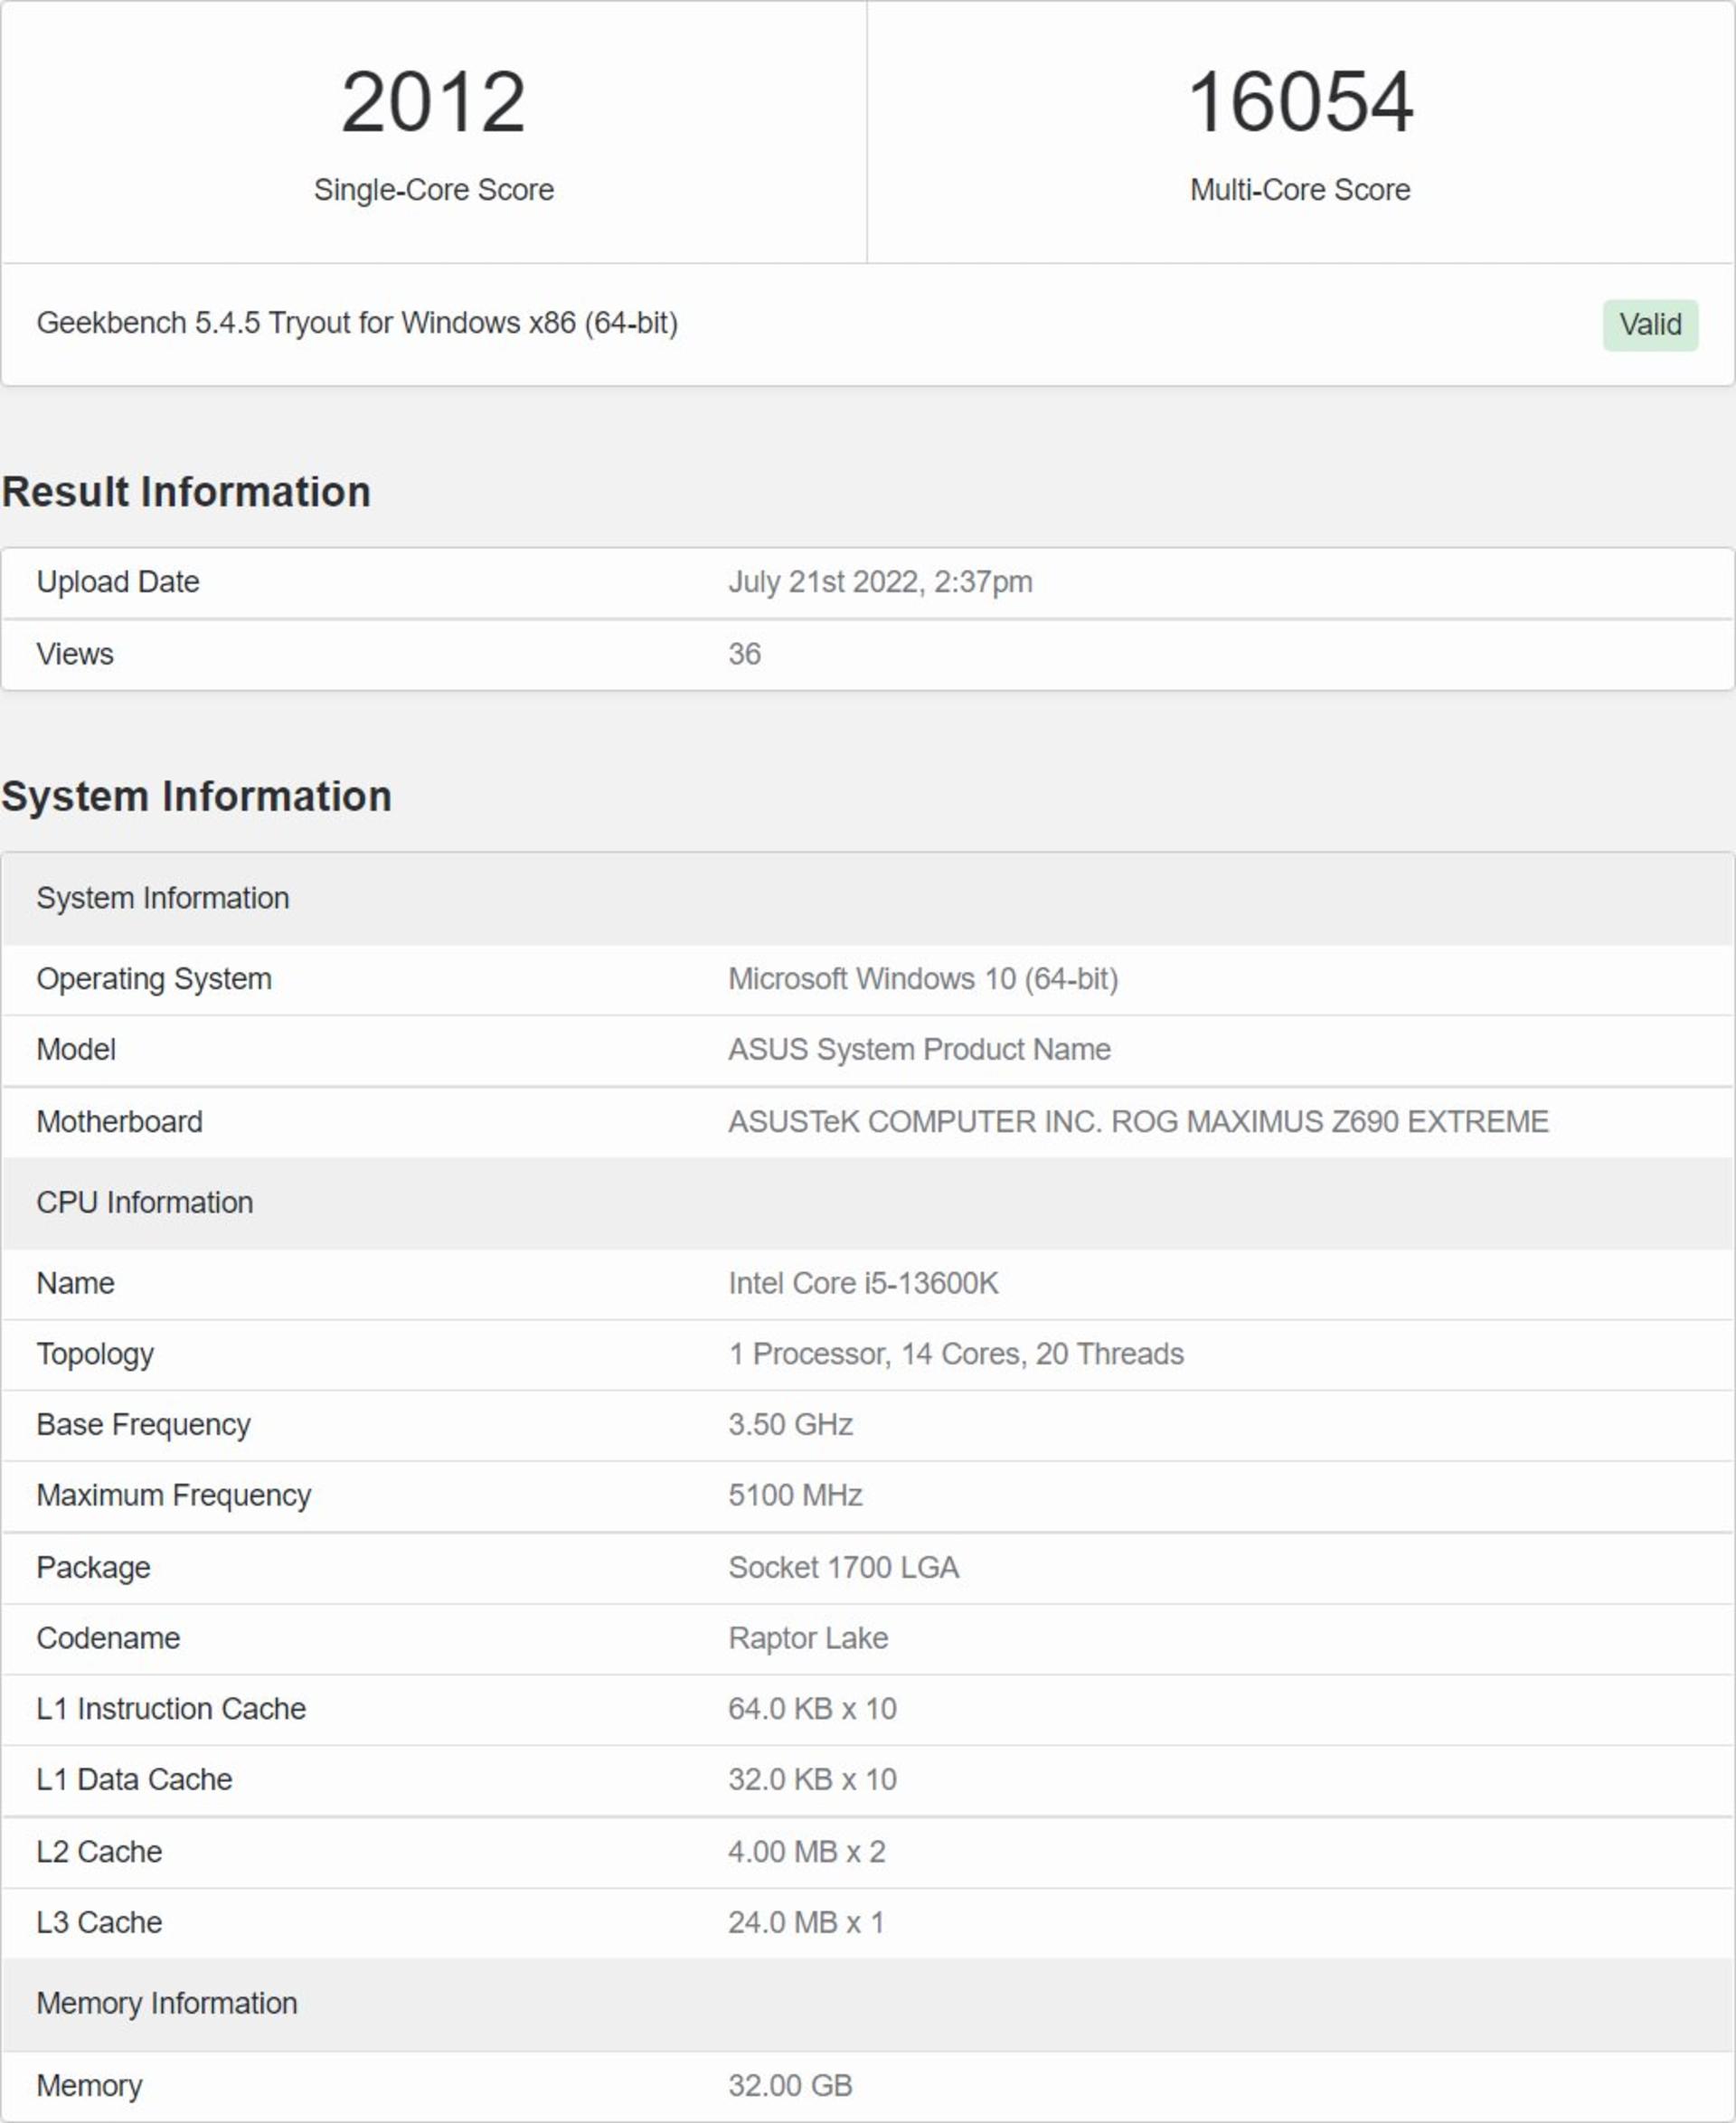Click the 2012 single-core score value
The image size is (1736, 2123).
click(x=433, y=102)
